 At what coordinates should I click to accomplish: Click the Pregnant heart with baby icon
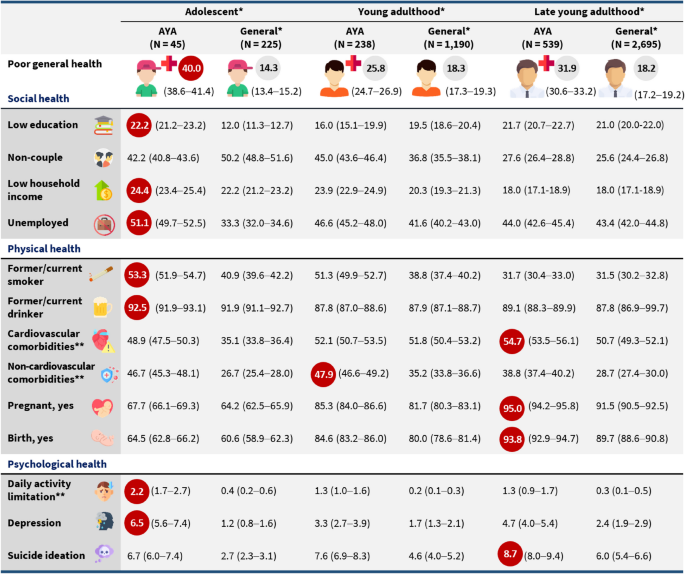click(x=103, y=408)
